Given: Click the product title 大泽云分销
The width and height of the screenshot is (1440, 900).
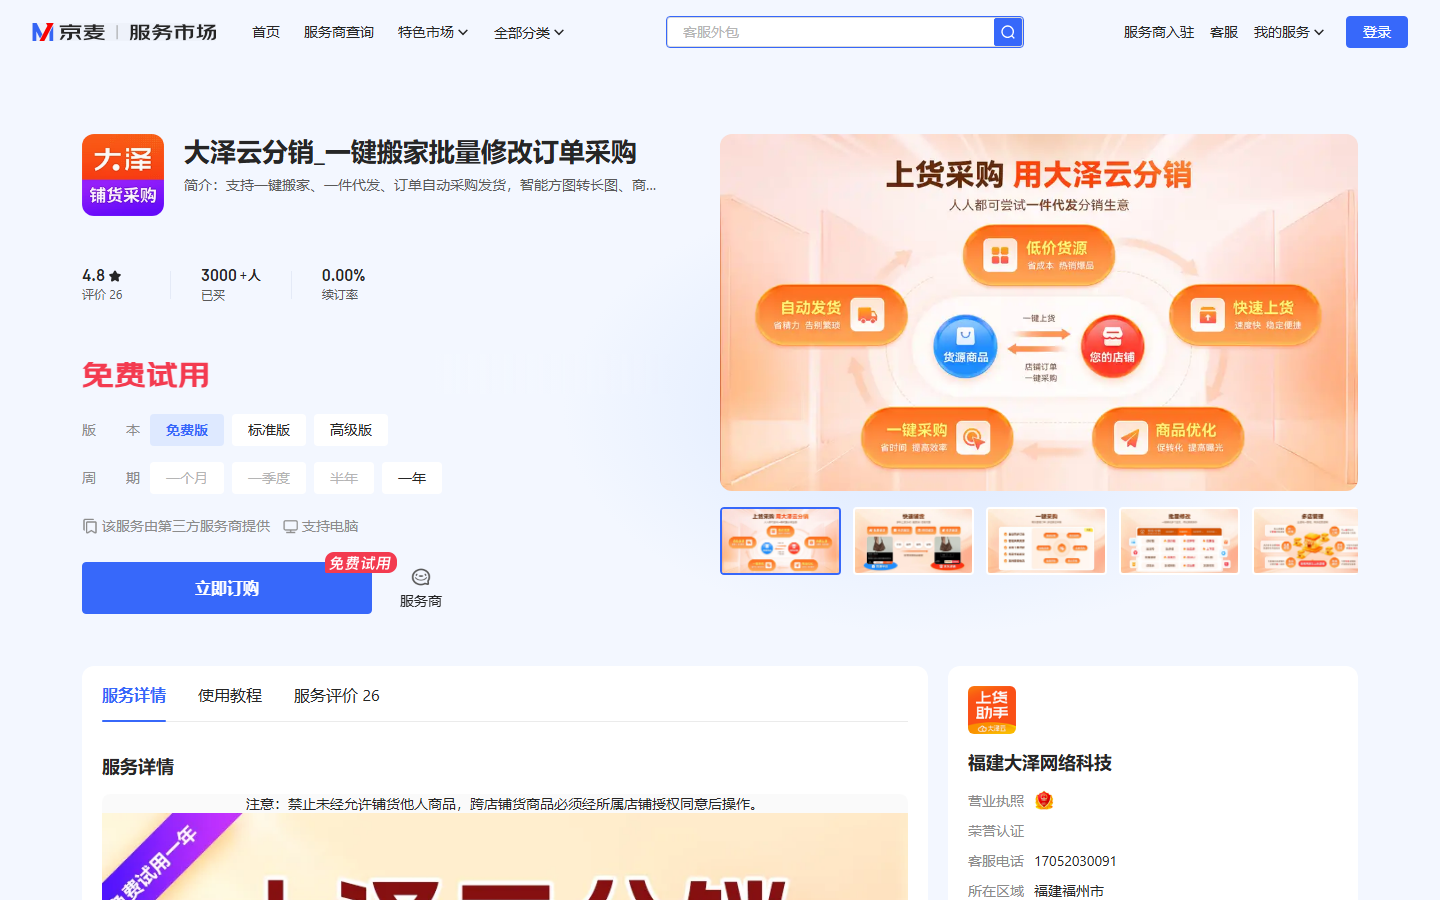Looking at the screenshot, I should (x=410, y=153).
